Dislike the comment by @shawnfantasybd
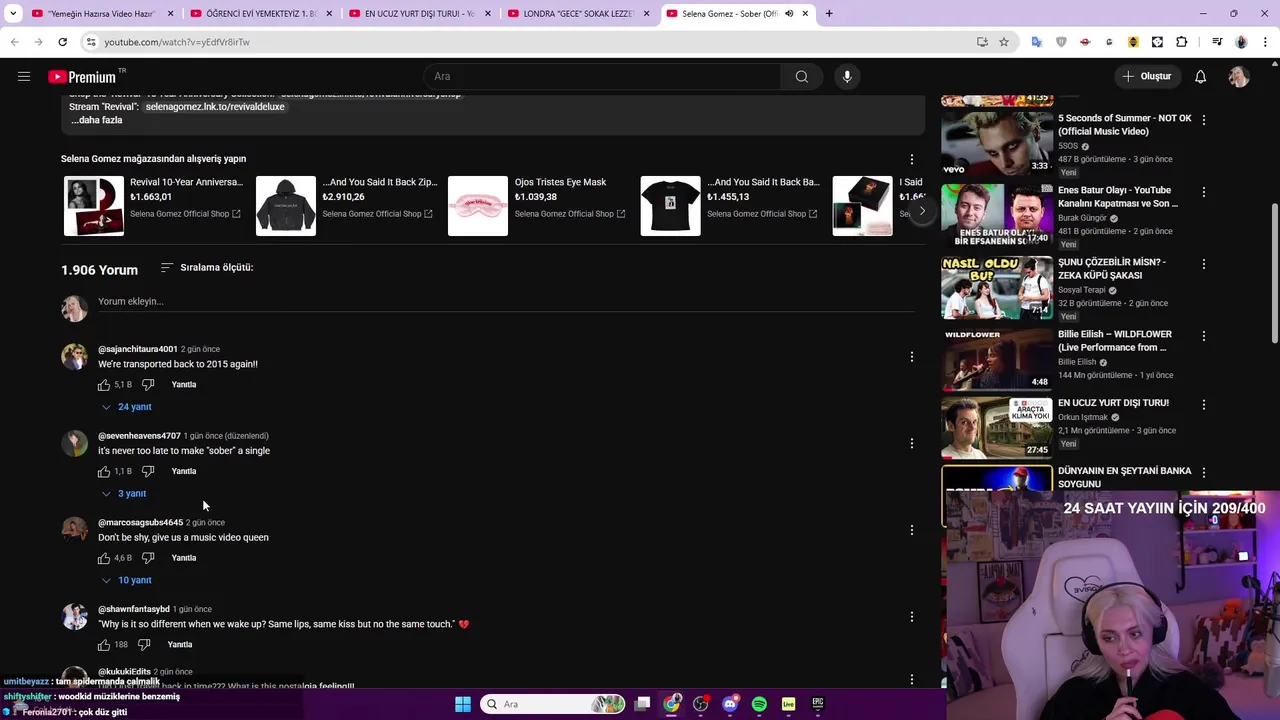This screenshot has width=1280, height=720. 144,645
